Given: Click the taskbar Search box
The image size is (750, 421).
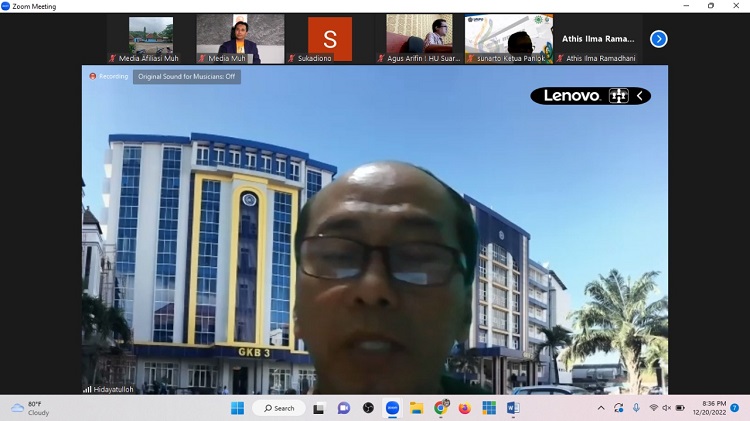Looking at the screenshot, I should [279, 408].
